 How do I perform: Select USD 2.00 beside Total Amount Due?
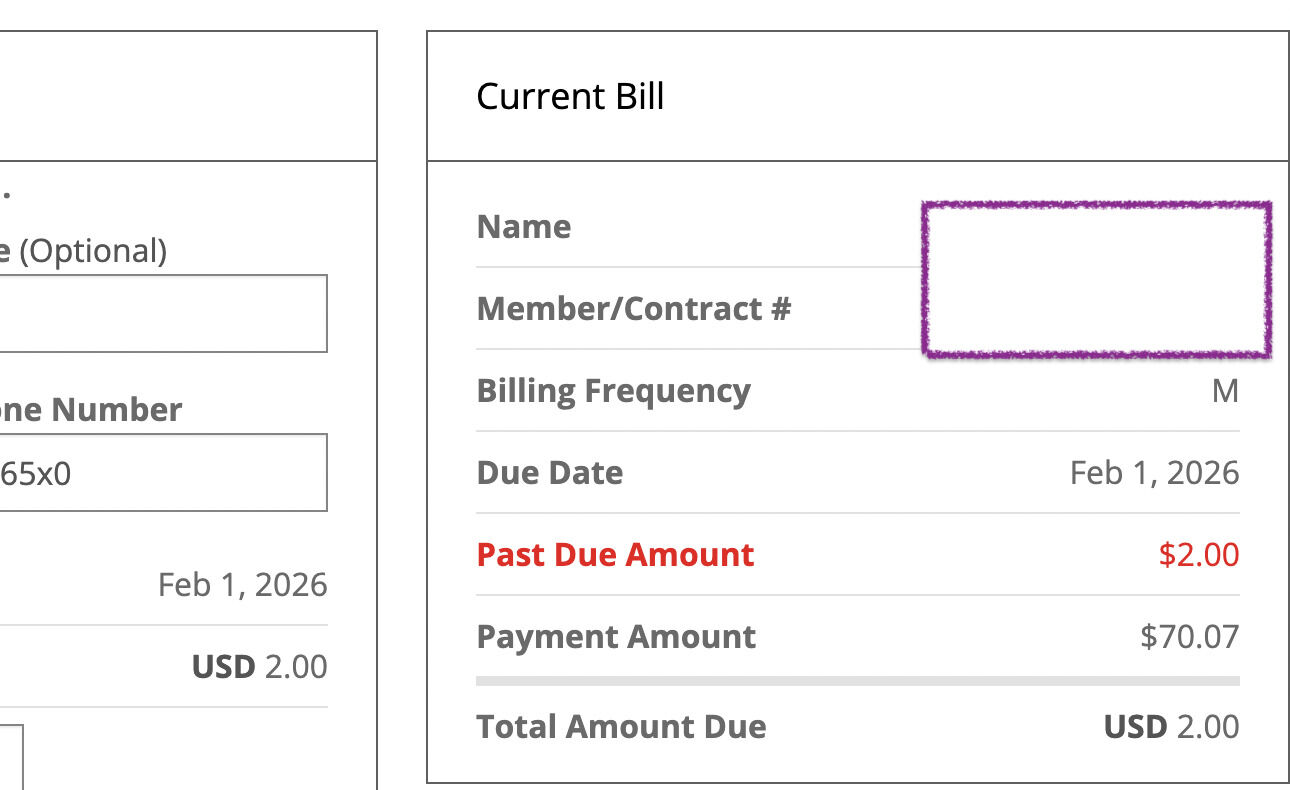[1171, 727]
